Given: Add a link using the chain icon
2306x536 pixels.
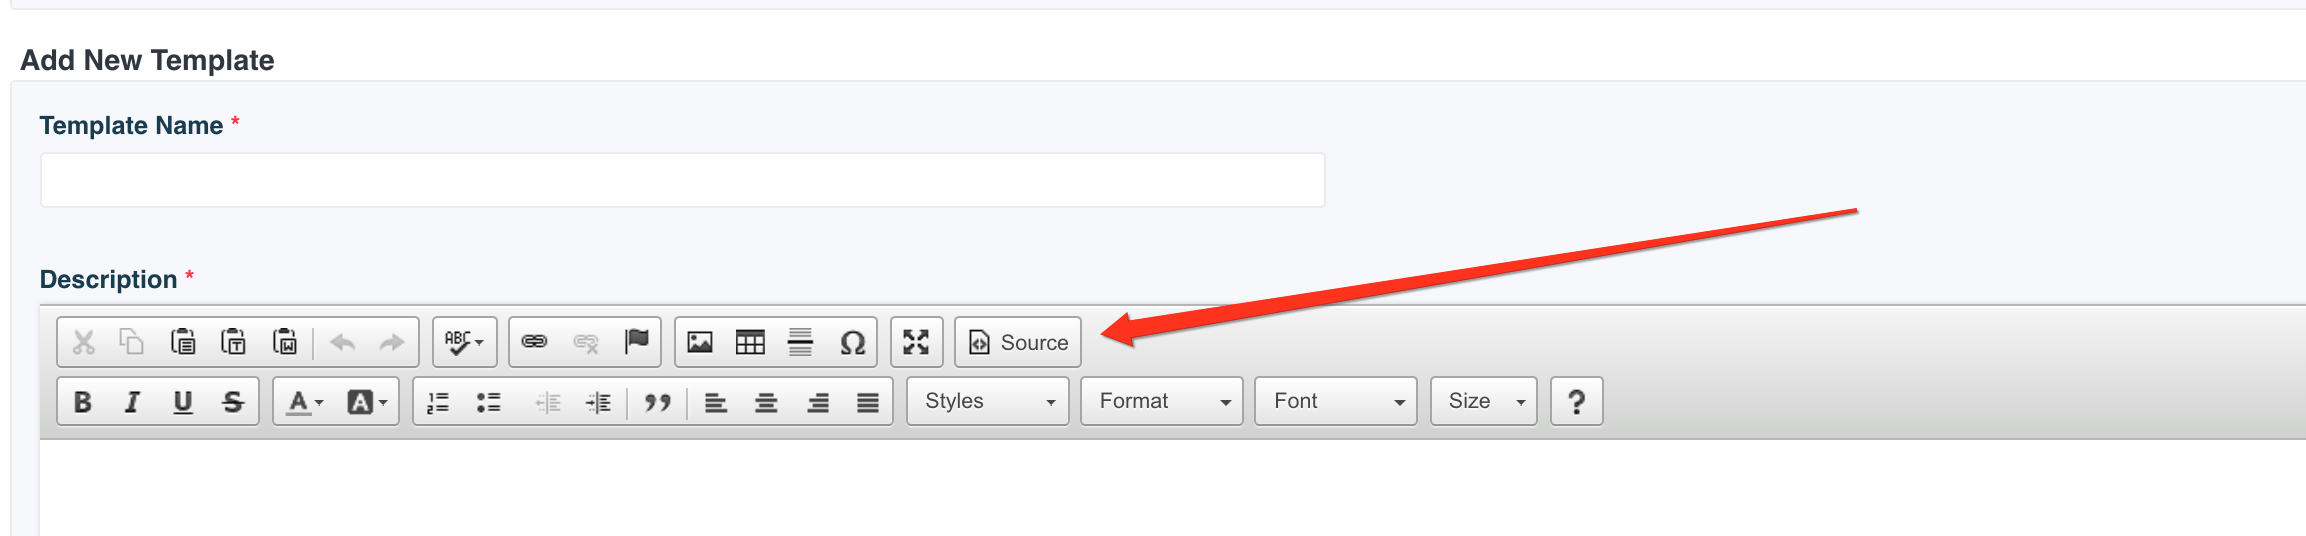Looking at the screenshot, I should 534,342.
